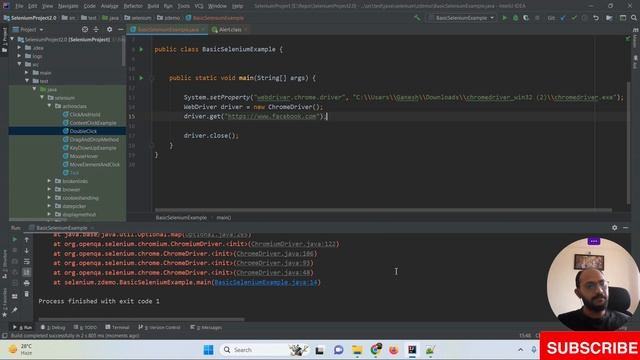
Task: Expand the brokenlinks package
Action: (x=49, y=181)
